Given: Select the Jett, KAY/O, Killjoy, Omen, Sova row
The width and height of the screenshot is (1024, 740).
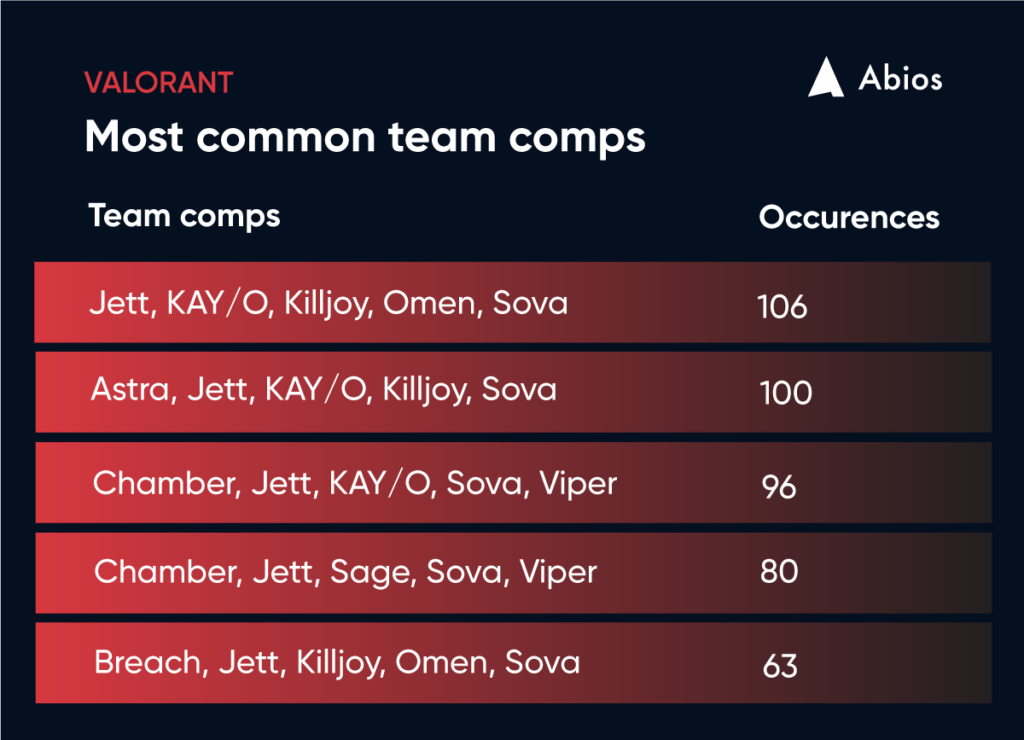Looking at the screenshot, I should [x=513, y=302].
